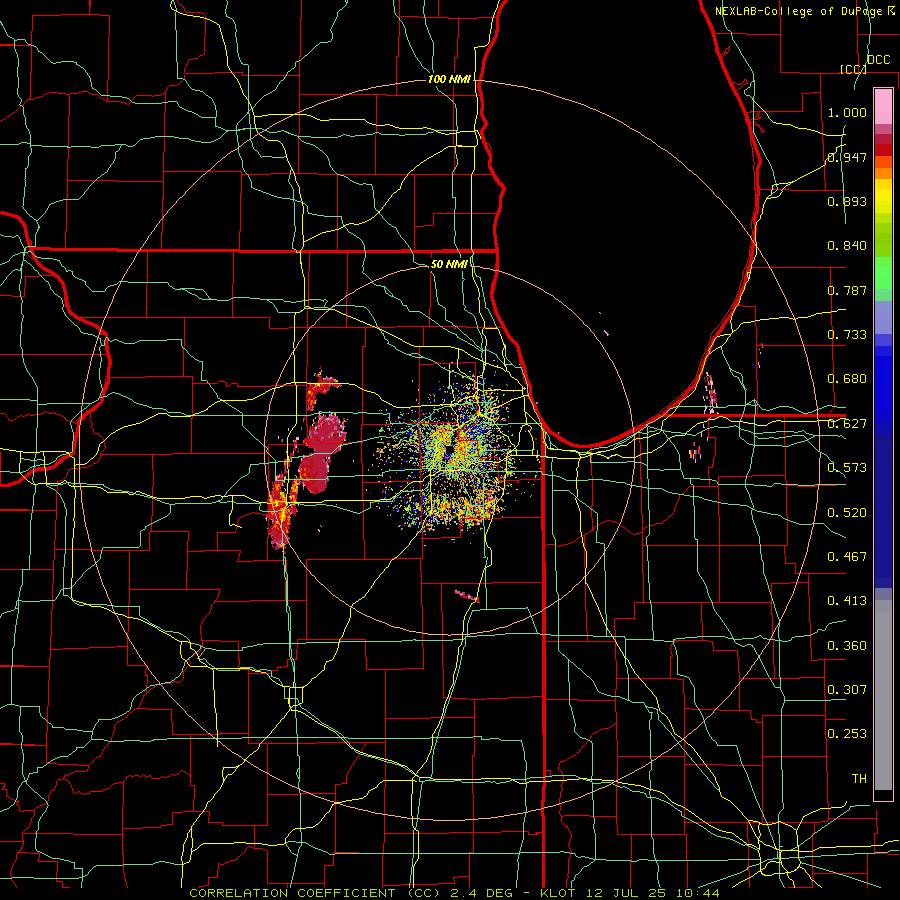900x900 pixels.
Task: Click the [CC] label above the color scale
Action: point(853,69)
